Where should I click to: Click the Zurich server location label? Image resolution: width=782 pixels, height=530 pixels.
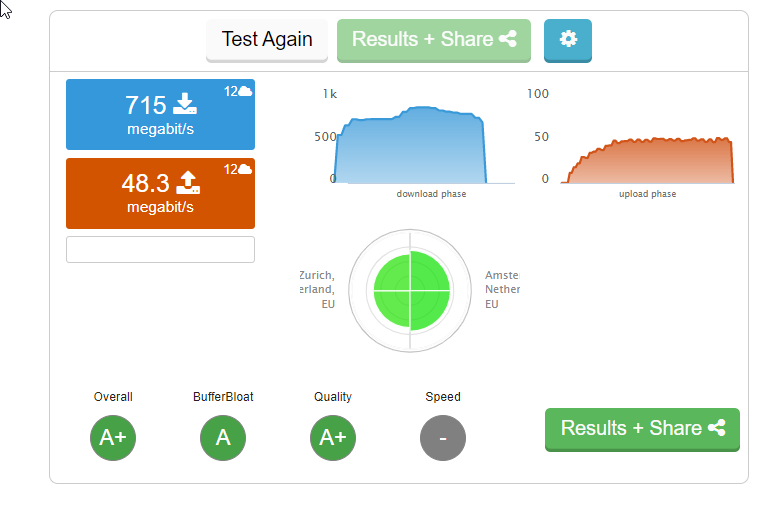pos(317,289)
